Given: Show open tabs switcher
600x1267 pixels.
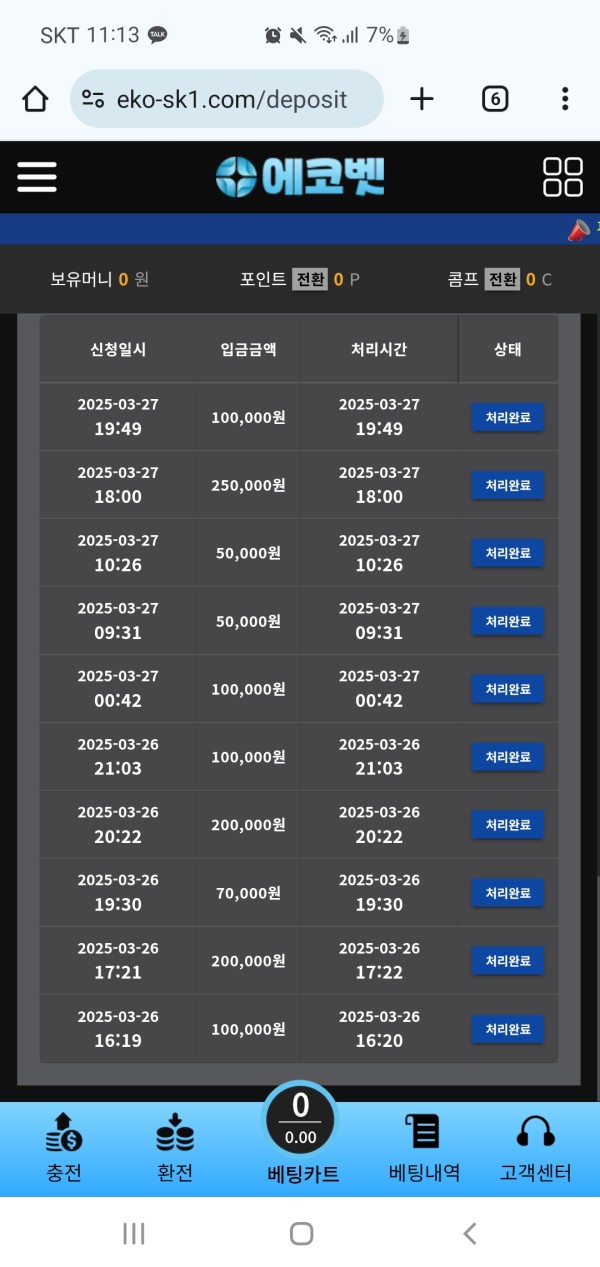Looking at the screenshot, I should click(495, 99).
